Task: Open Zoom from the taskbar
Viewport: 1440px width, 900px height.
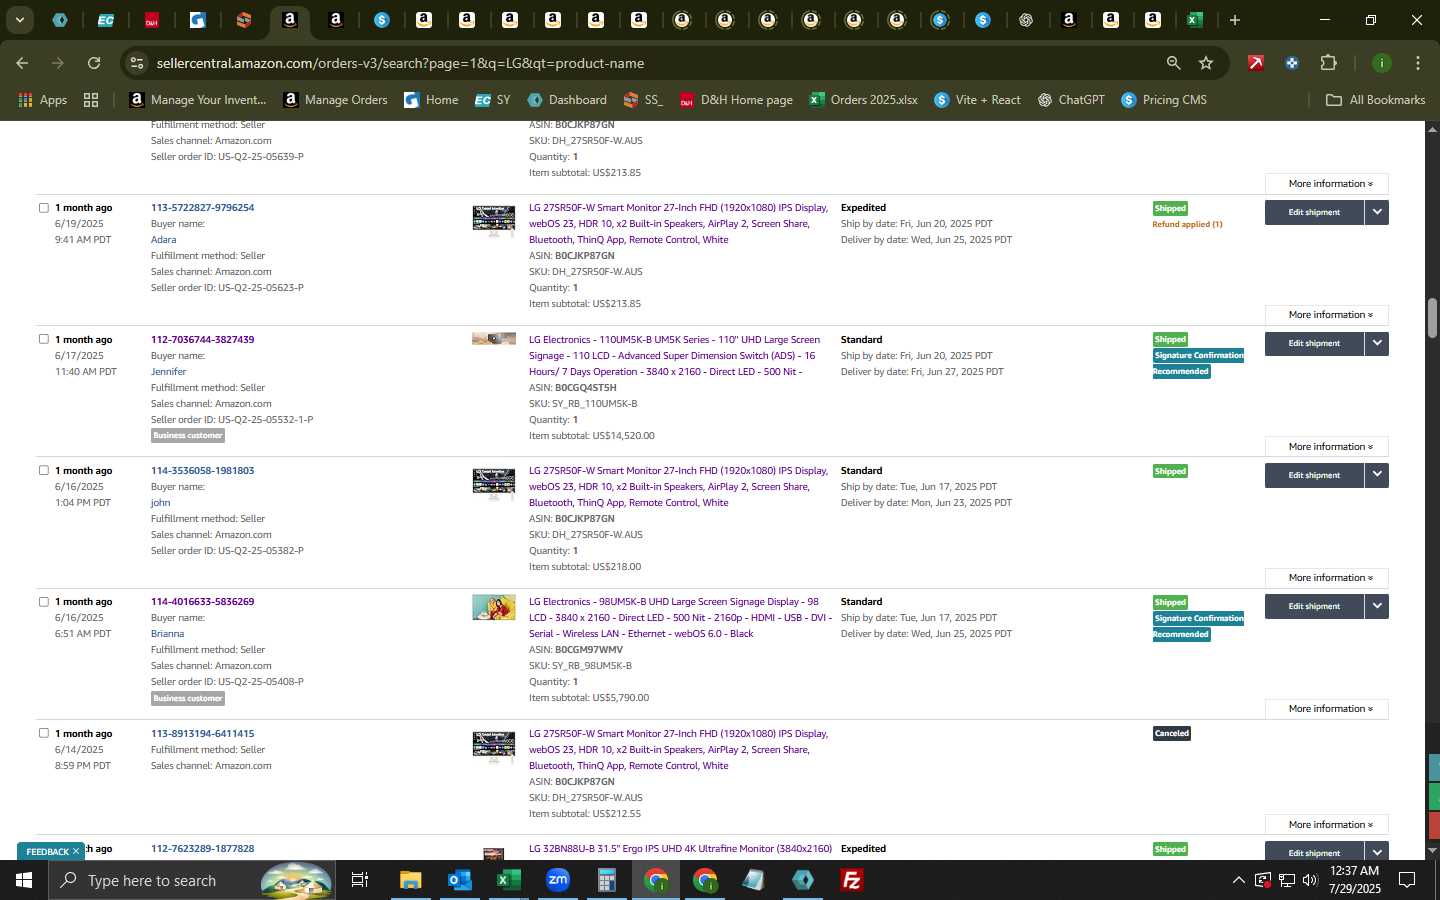Action: (557, 880)
